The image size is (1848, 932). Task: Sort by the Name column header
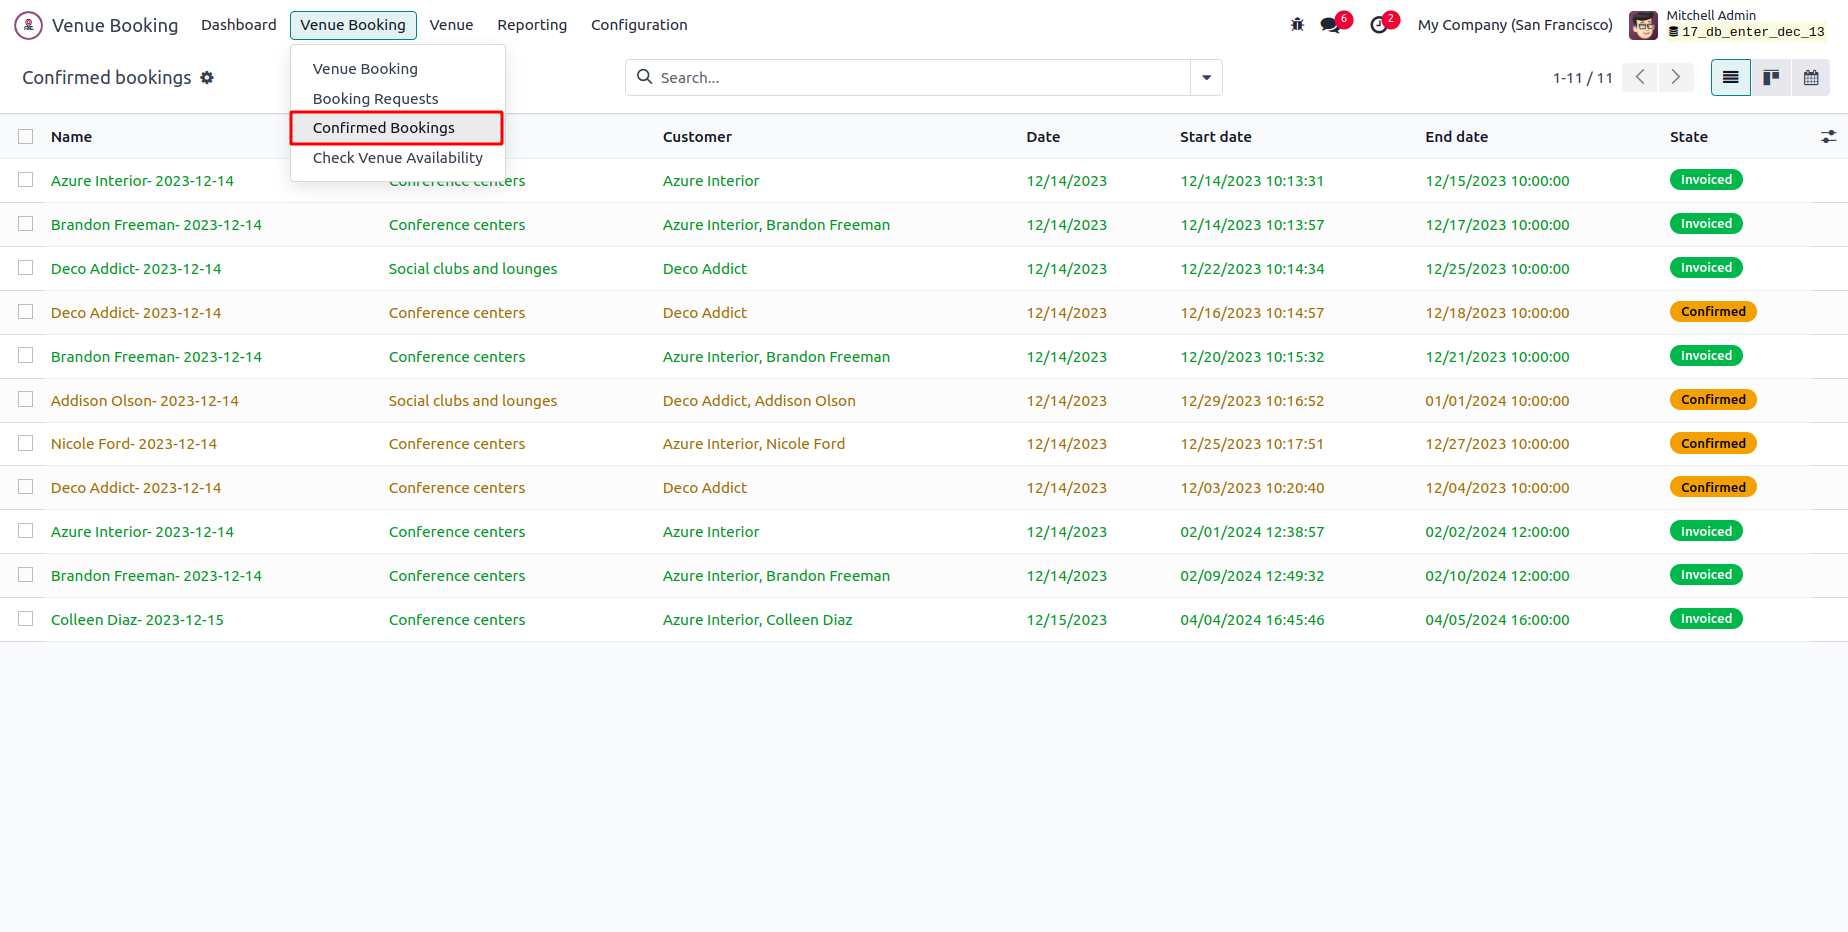[71, 137]
